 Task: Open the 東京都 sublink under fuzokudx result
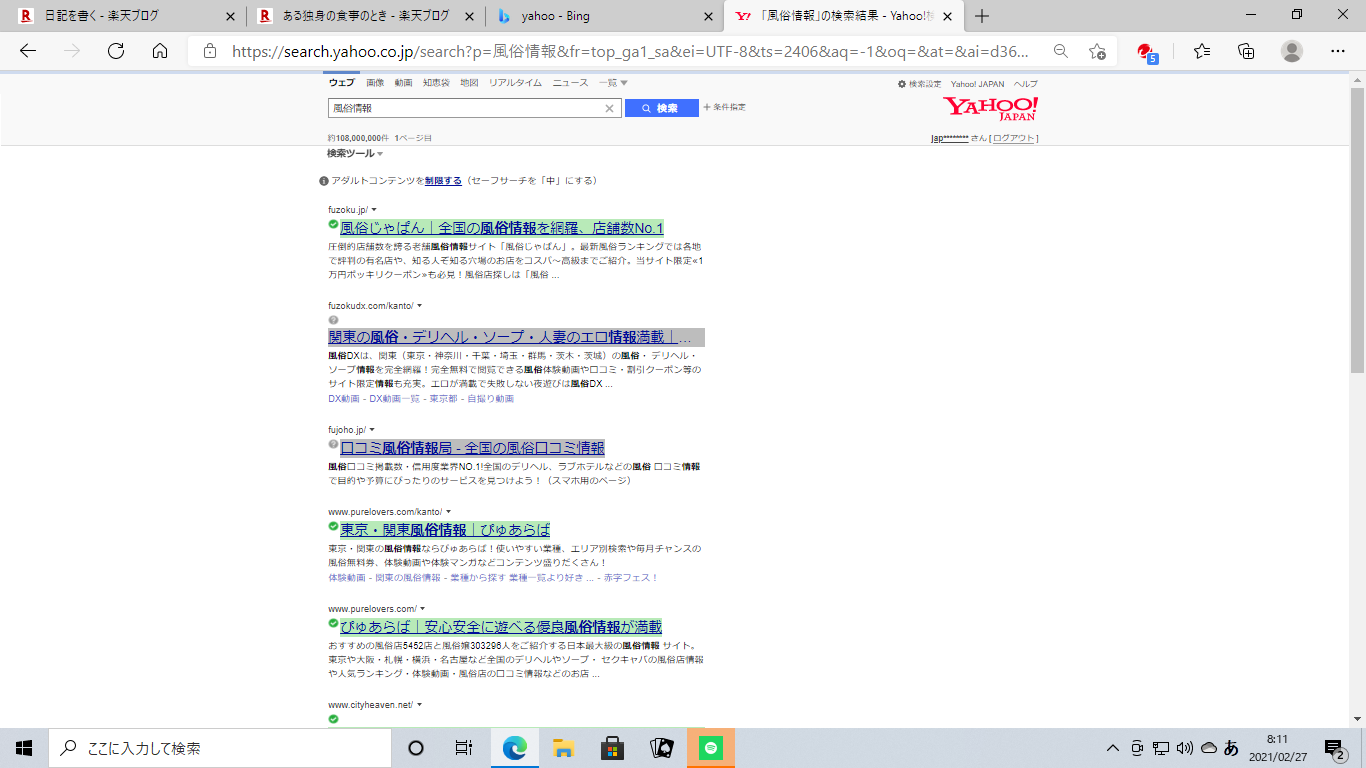[444, 399]
